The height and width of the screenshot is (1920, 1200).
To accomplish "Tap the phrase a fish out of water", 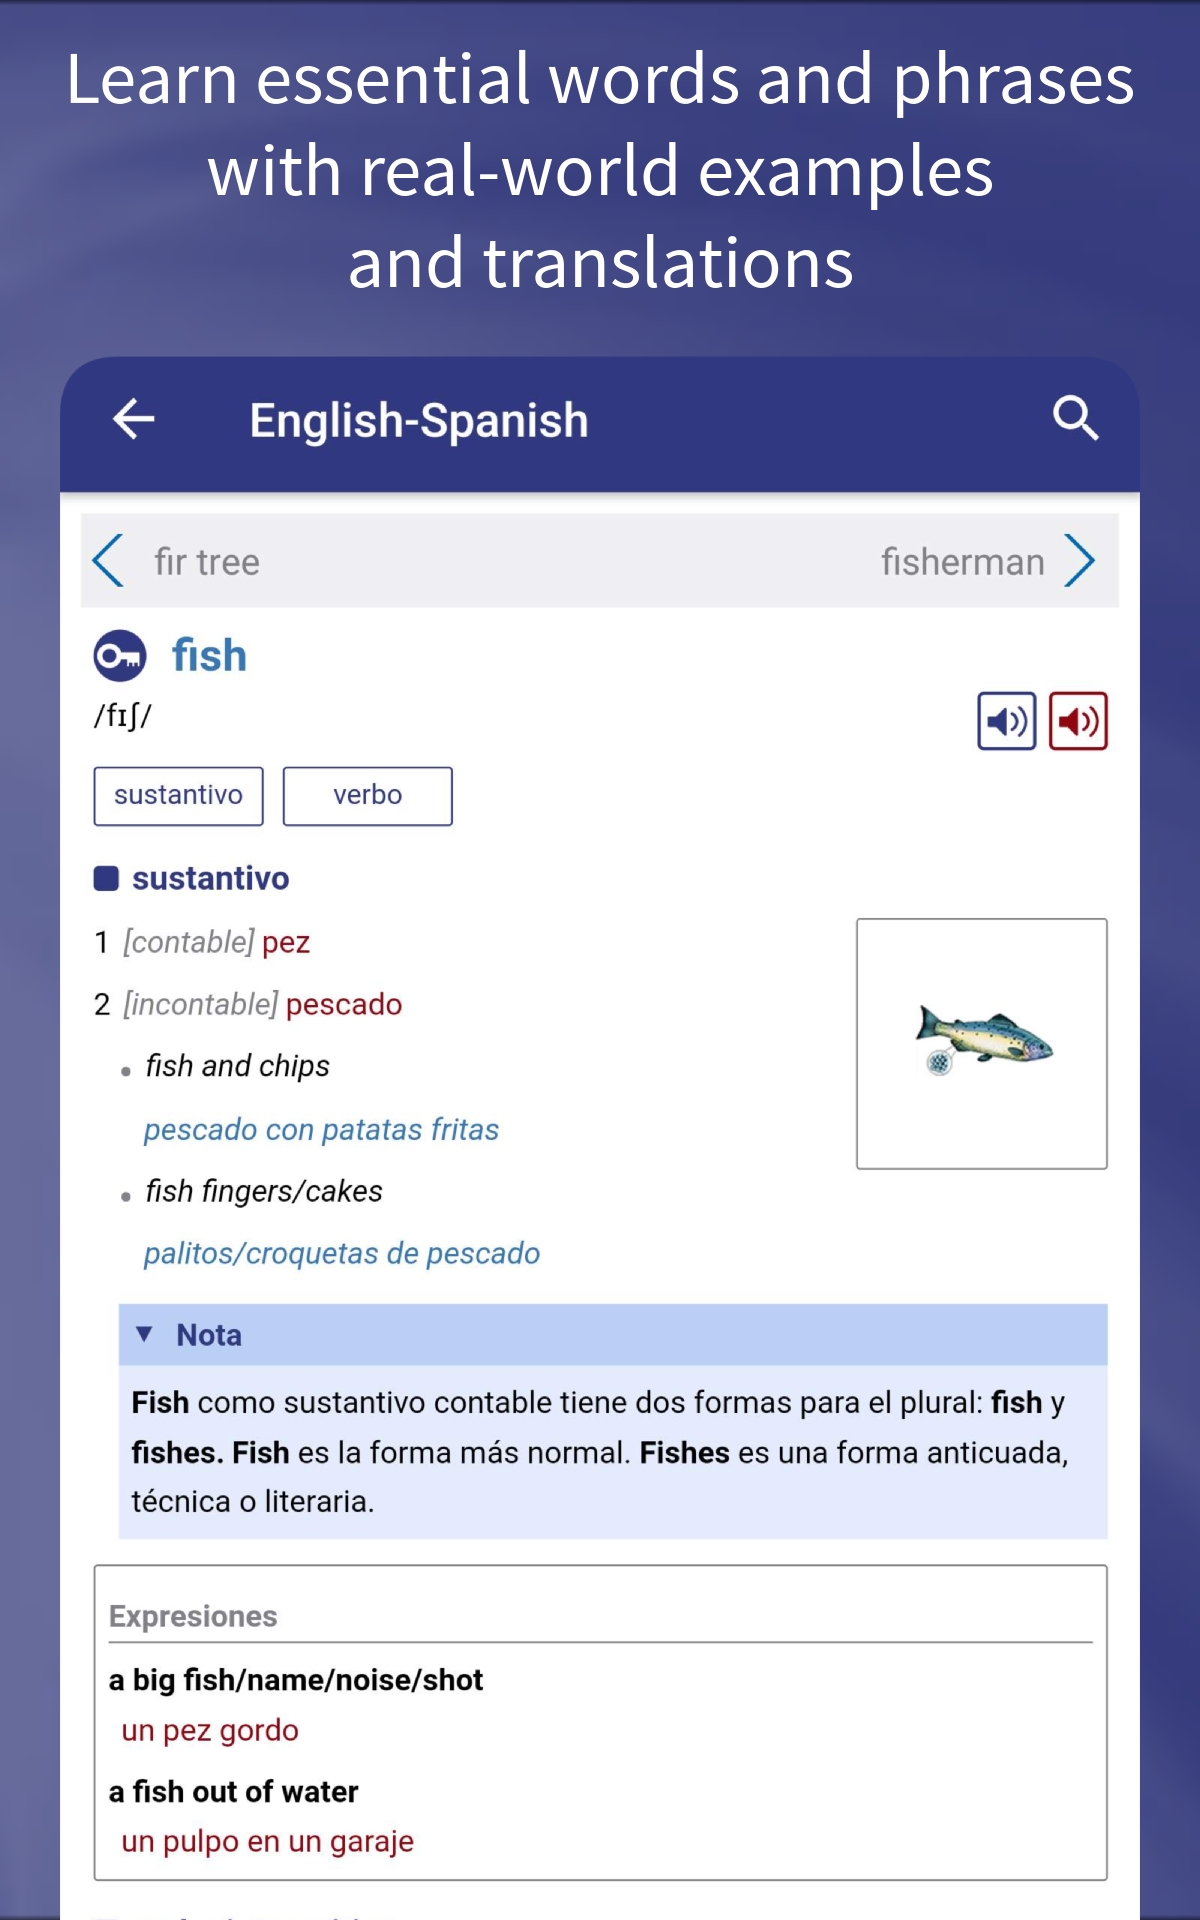I will 233,1792.
